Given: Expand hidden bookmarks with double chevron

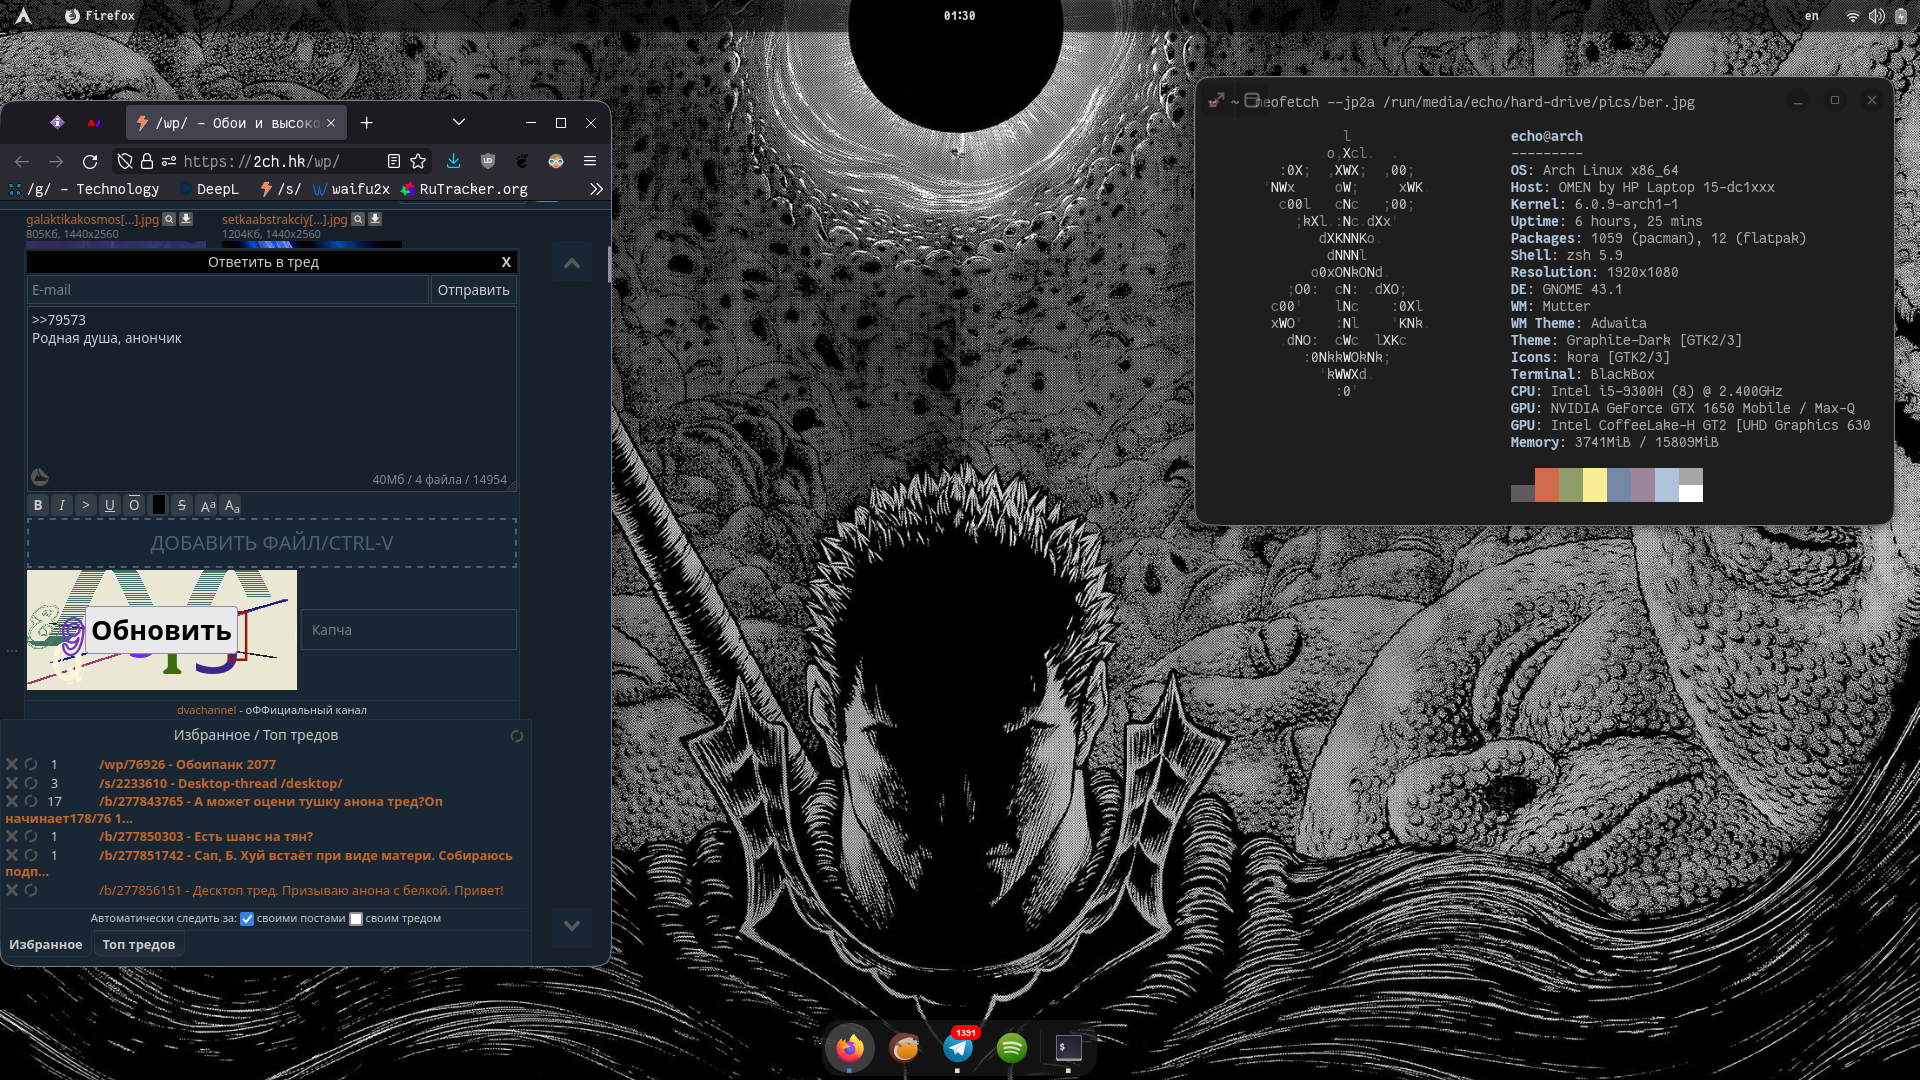Looking at the screenshot, I should [596, 189].
